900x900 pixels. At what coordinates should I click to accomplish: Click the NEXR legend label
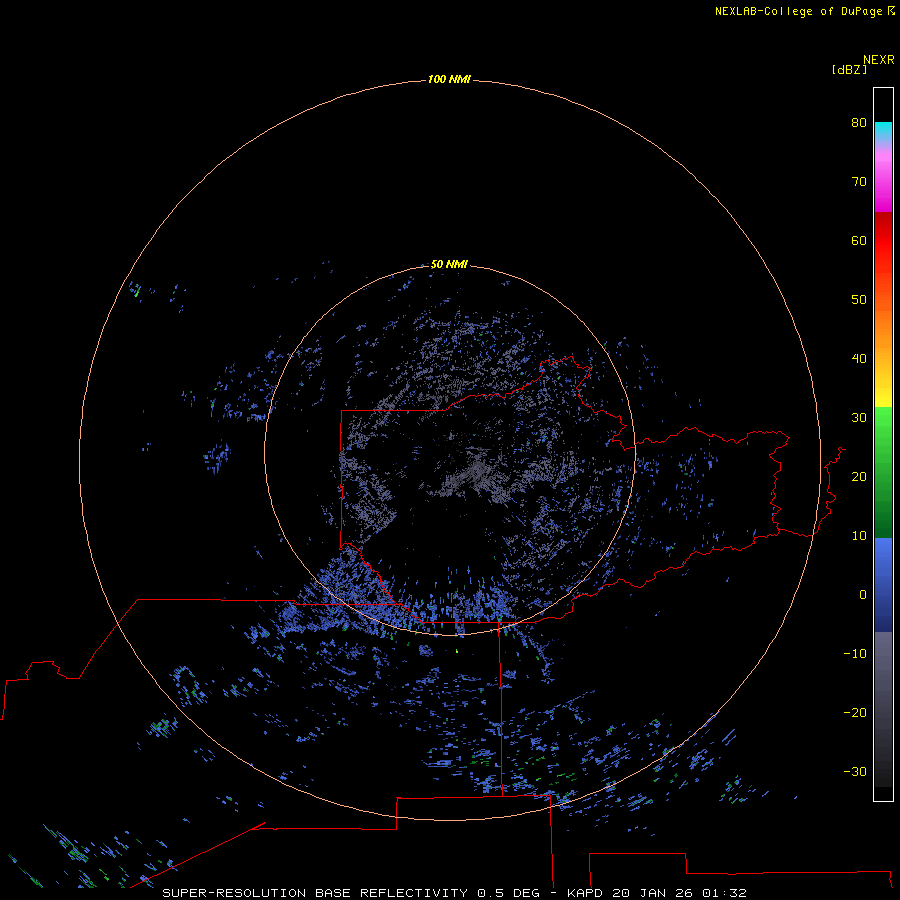click(x=879, y=60)
